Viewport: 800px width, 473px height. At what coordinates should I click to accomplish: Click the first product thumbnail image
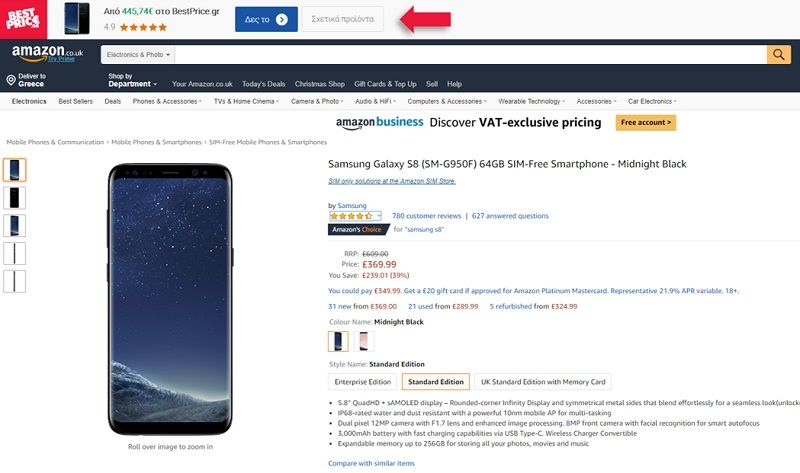tap(15, 170)
